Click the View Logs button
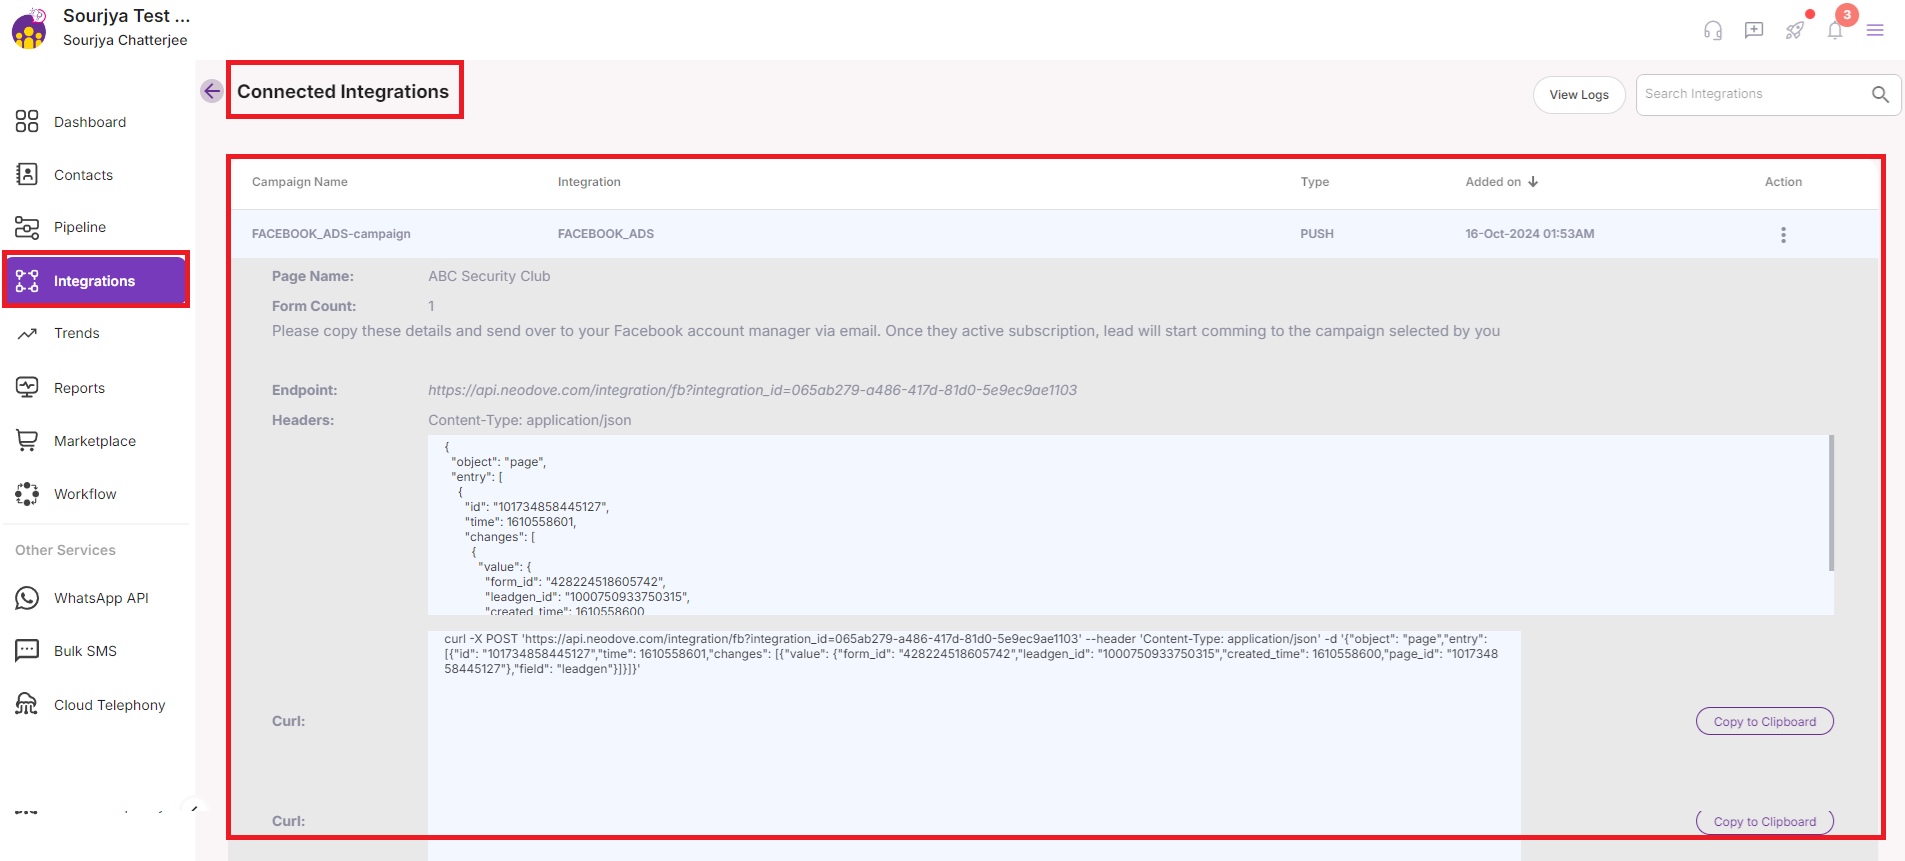 tap(1579, 95)
